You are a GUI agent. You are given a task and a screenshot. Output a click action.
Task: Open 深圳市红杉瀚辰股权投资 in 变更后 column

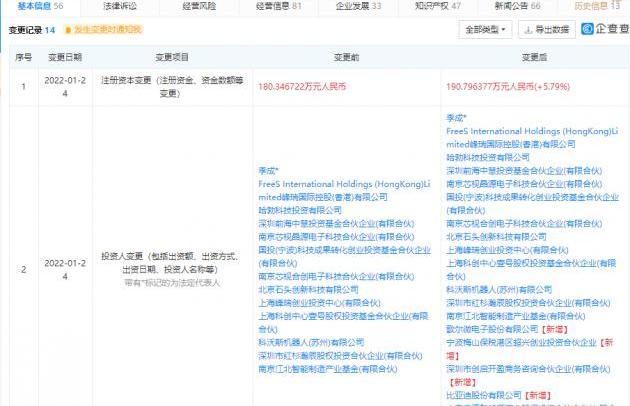pos(528,303)
